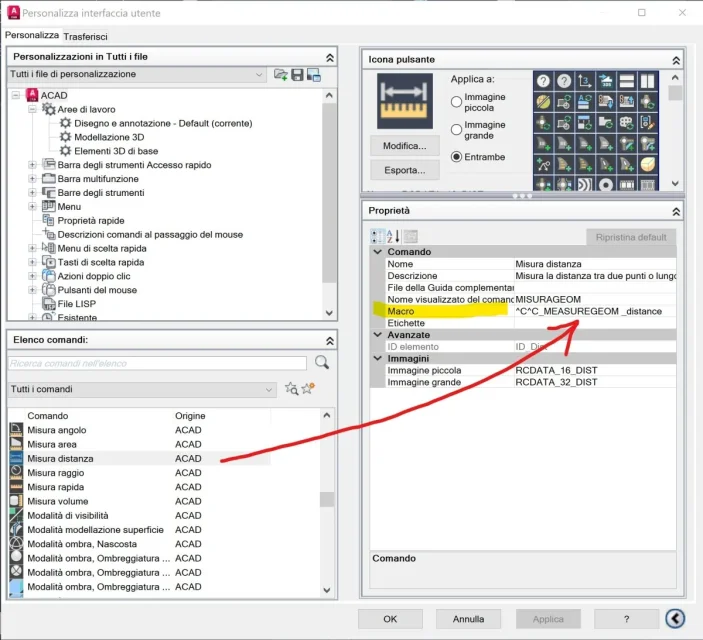Pick the yellow striped globe icon in the grid
This screenshot has height=640, width=703.
[543, 102]
